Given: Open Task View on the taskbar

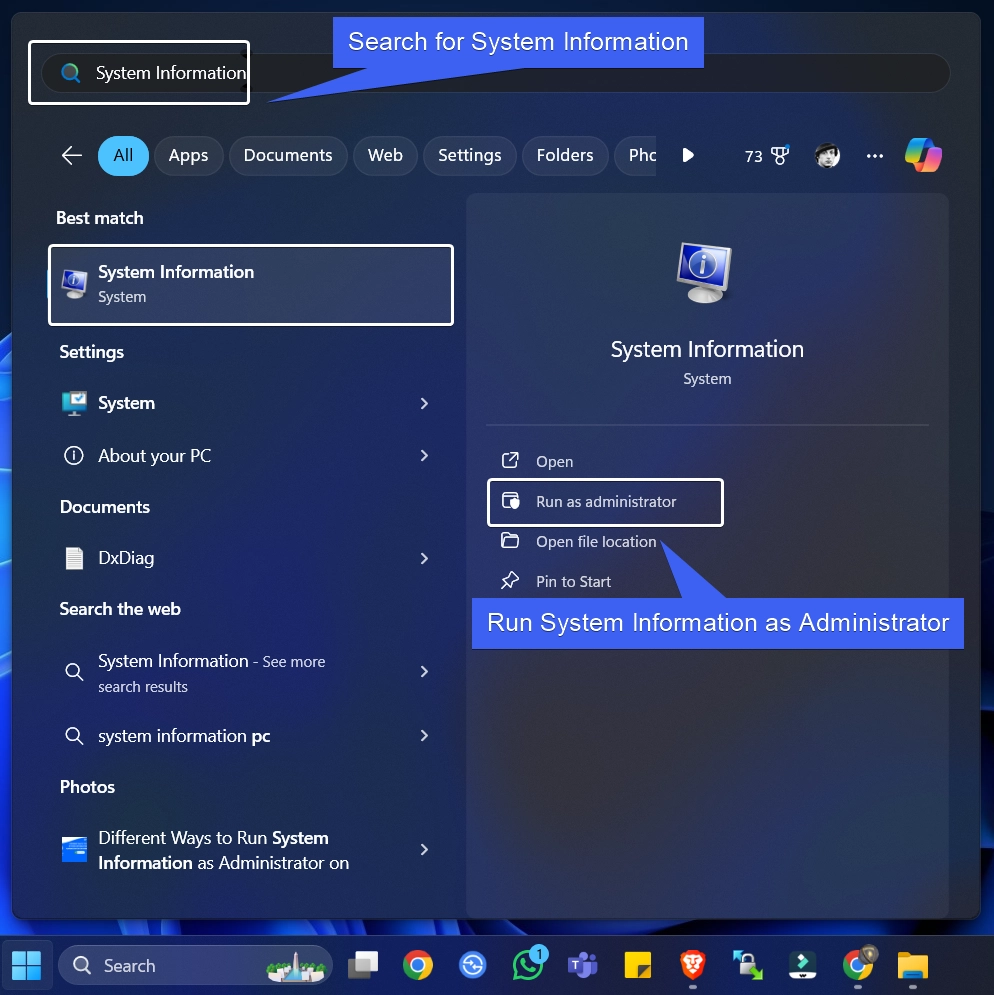Looking at the screenshot, I should click(x=363, y=965).
